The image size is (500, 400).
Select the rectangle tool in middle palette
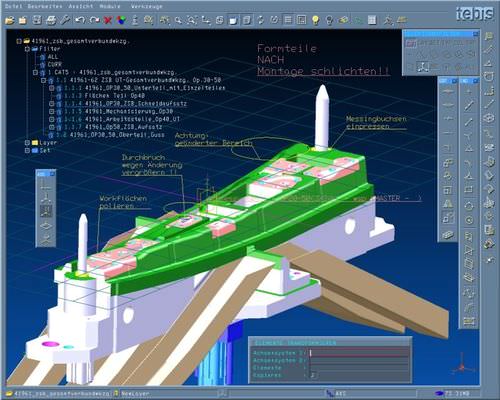pos(469,189)
